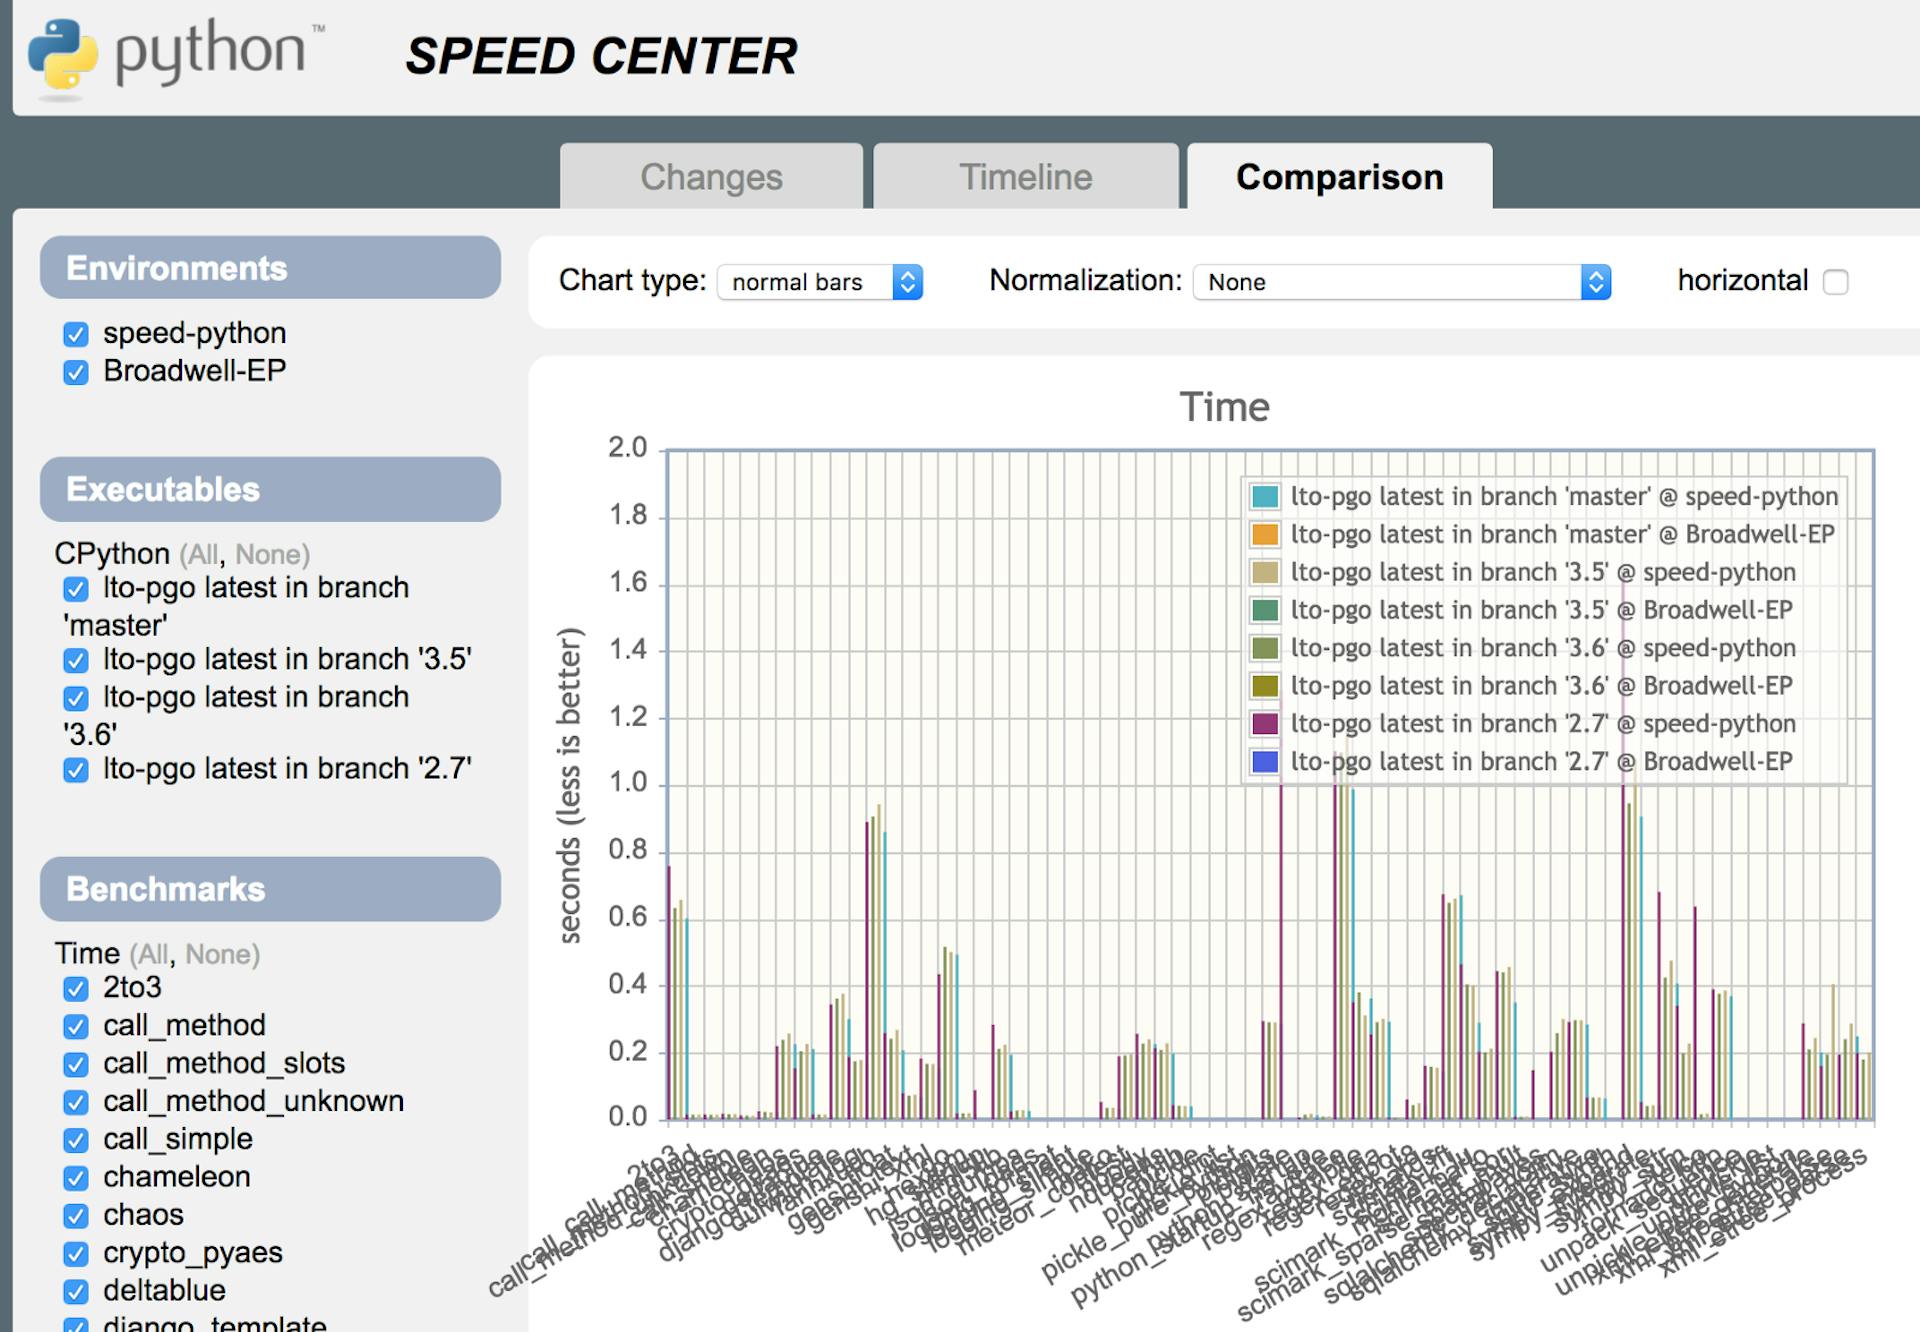1920x1332 pixels.
Task: Click the blue 2.7 Broadwell-EP legend swatch
Action: 1265,762
